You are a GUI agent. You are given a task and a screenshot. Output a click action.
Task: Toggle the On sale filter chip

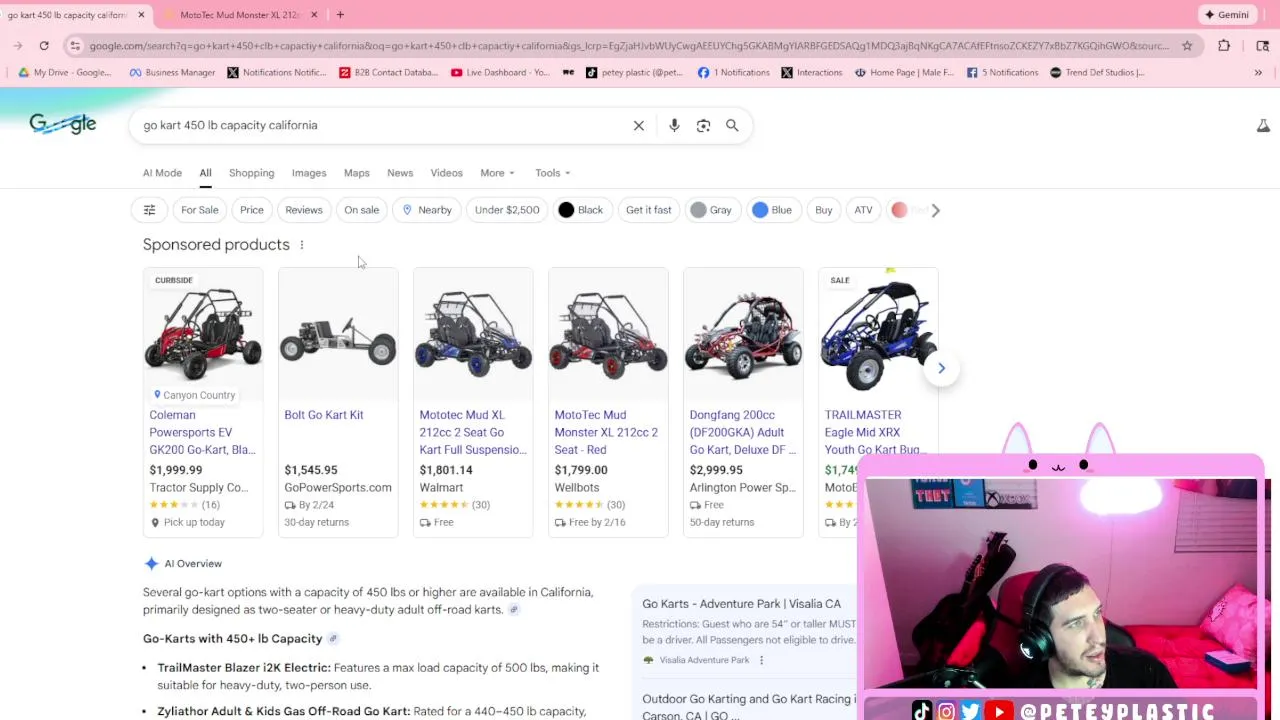pyautogui.click(x=362, y=210)
